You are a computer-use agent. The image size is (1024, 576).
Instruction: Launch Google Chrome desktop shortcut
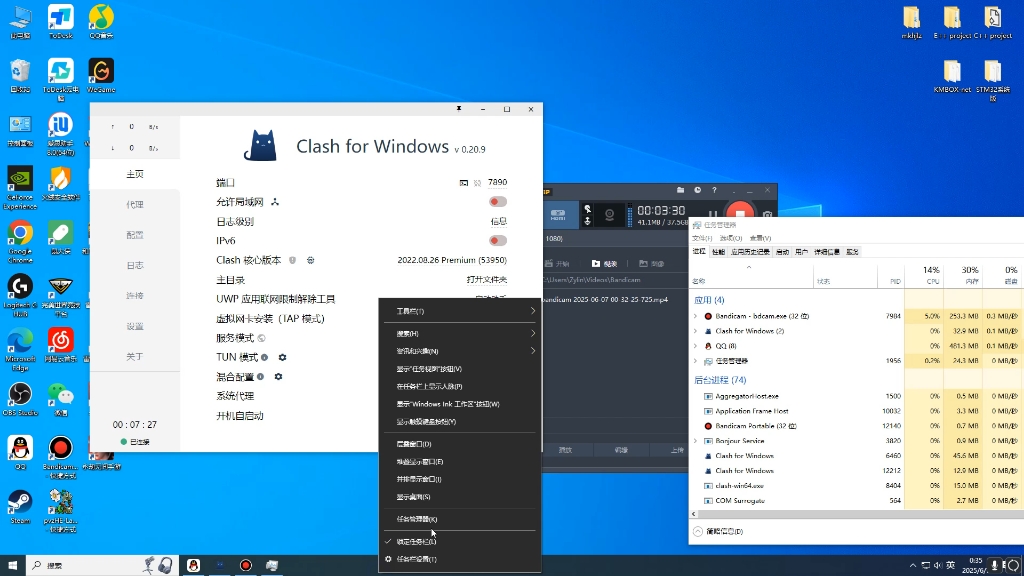(x=20, y=242)
